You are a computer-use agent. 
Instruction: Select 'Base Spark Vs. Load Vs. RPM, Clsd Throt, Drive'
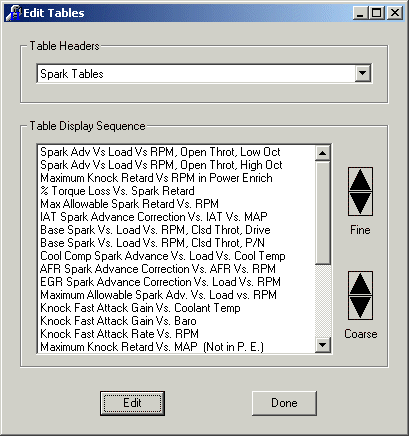click(x=155, y=230)
